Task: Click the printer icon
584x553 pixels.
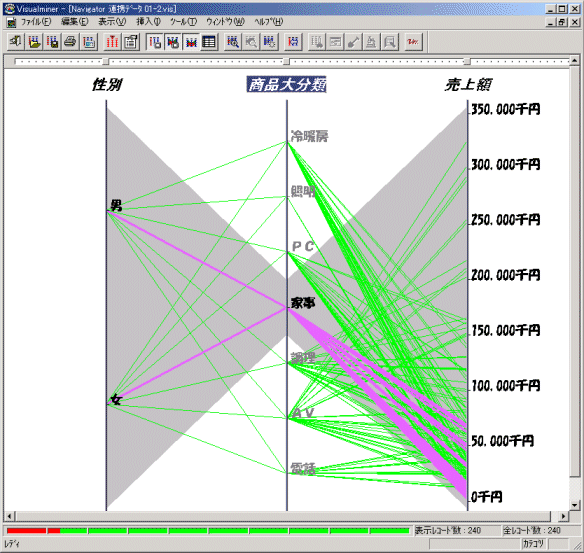Action: tap(70, 41)
